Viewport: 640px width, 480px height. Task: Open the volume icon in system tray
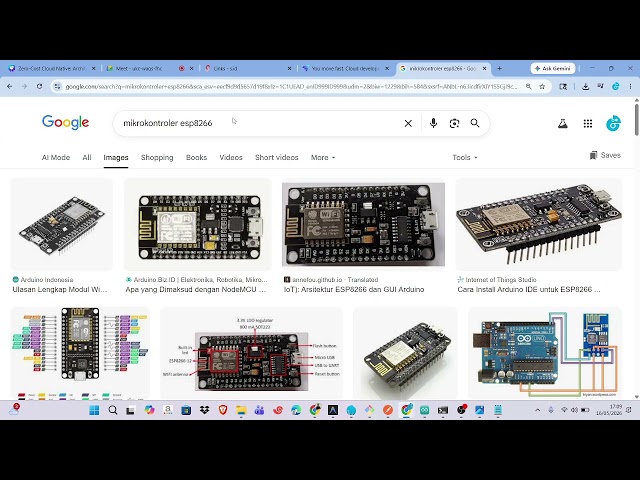(574, 410)
